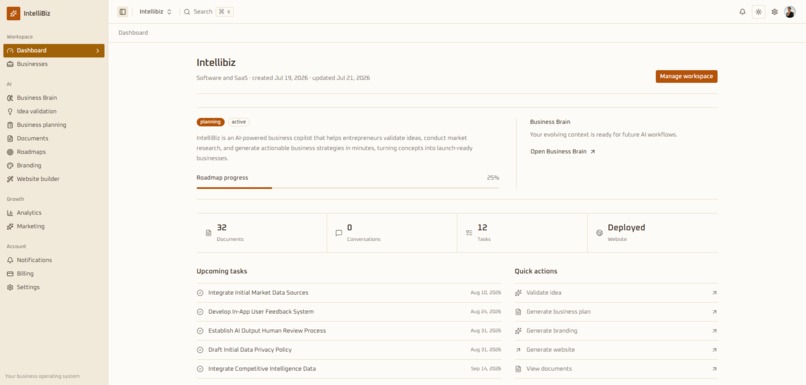Click the sidebar Settings gear icon
This screenshot has width=806, height=385.
10,287
